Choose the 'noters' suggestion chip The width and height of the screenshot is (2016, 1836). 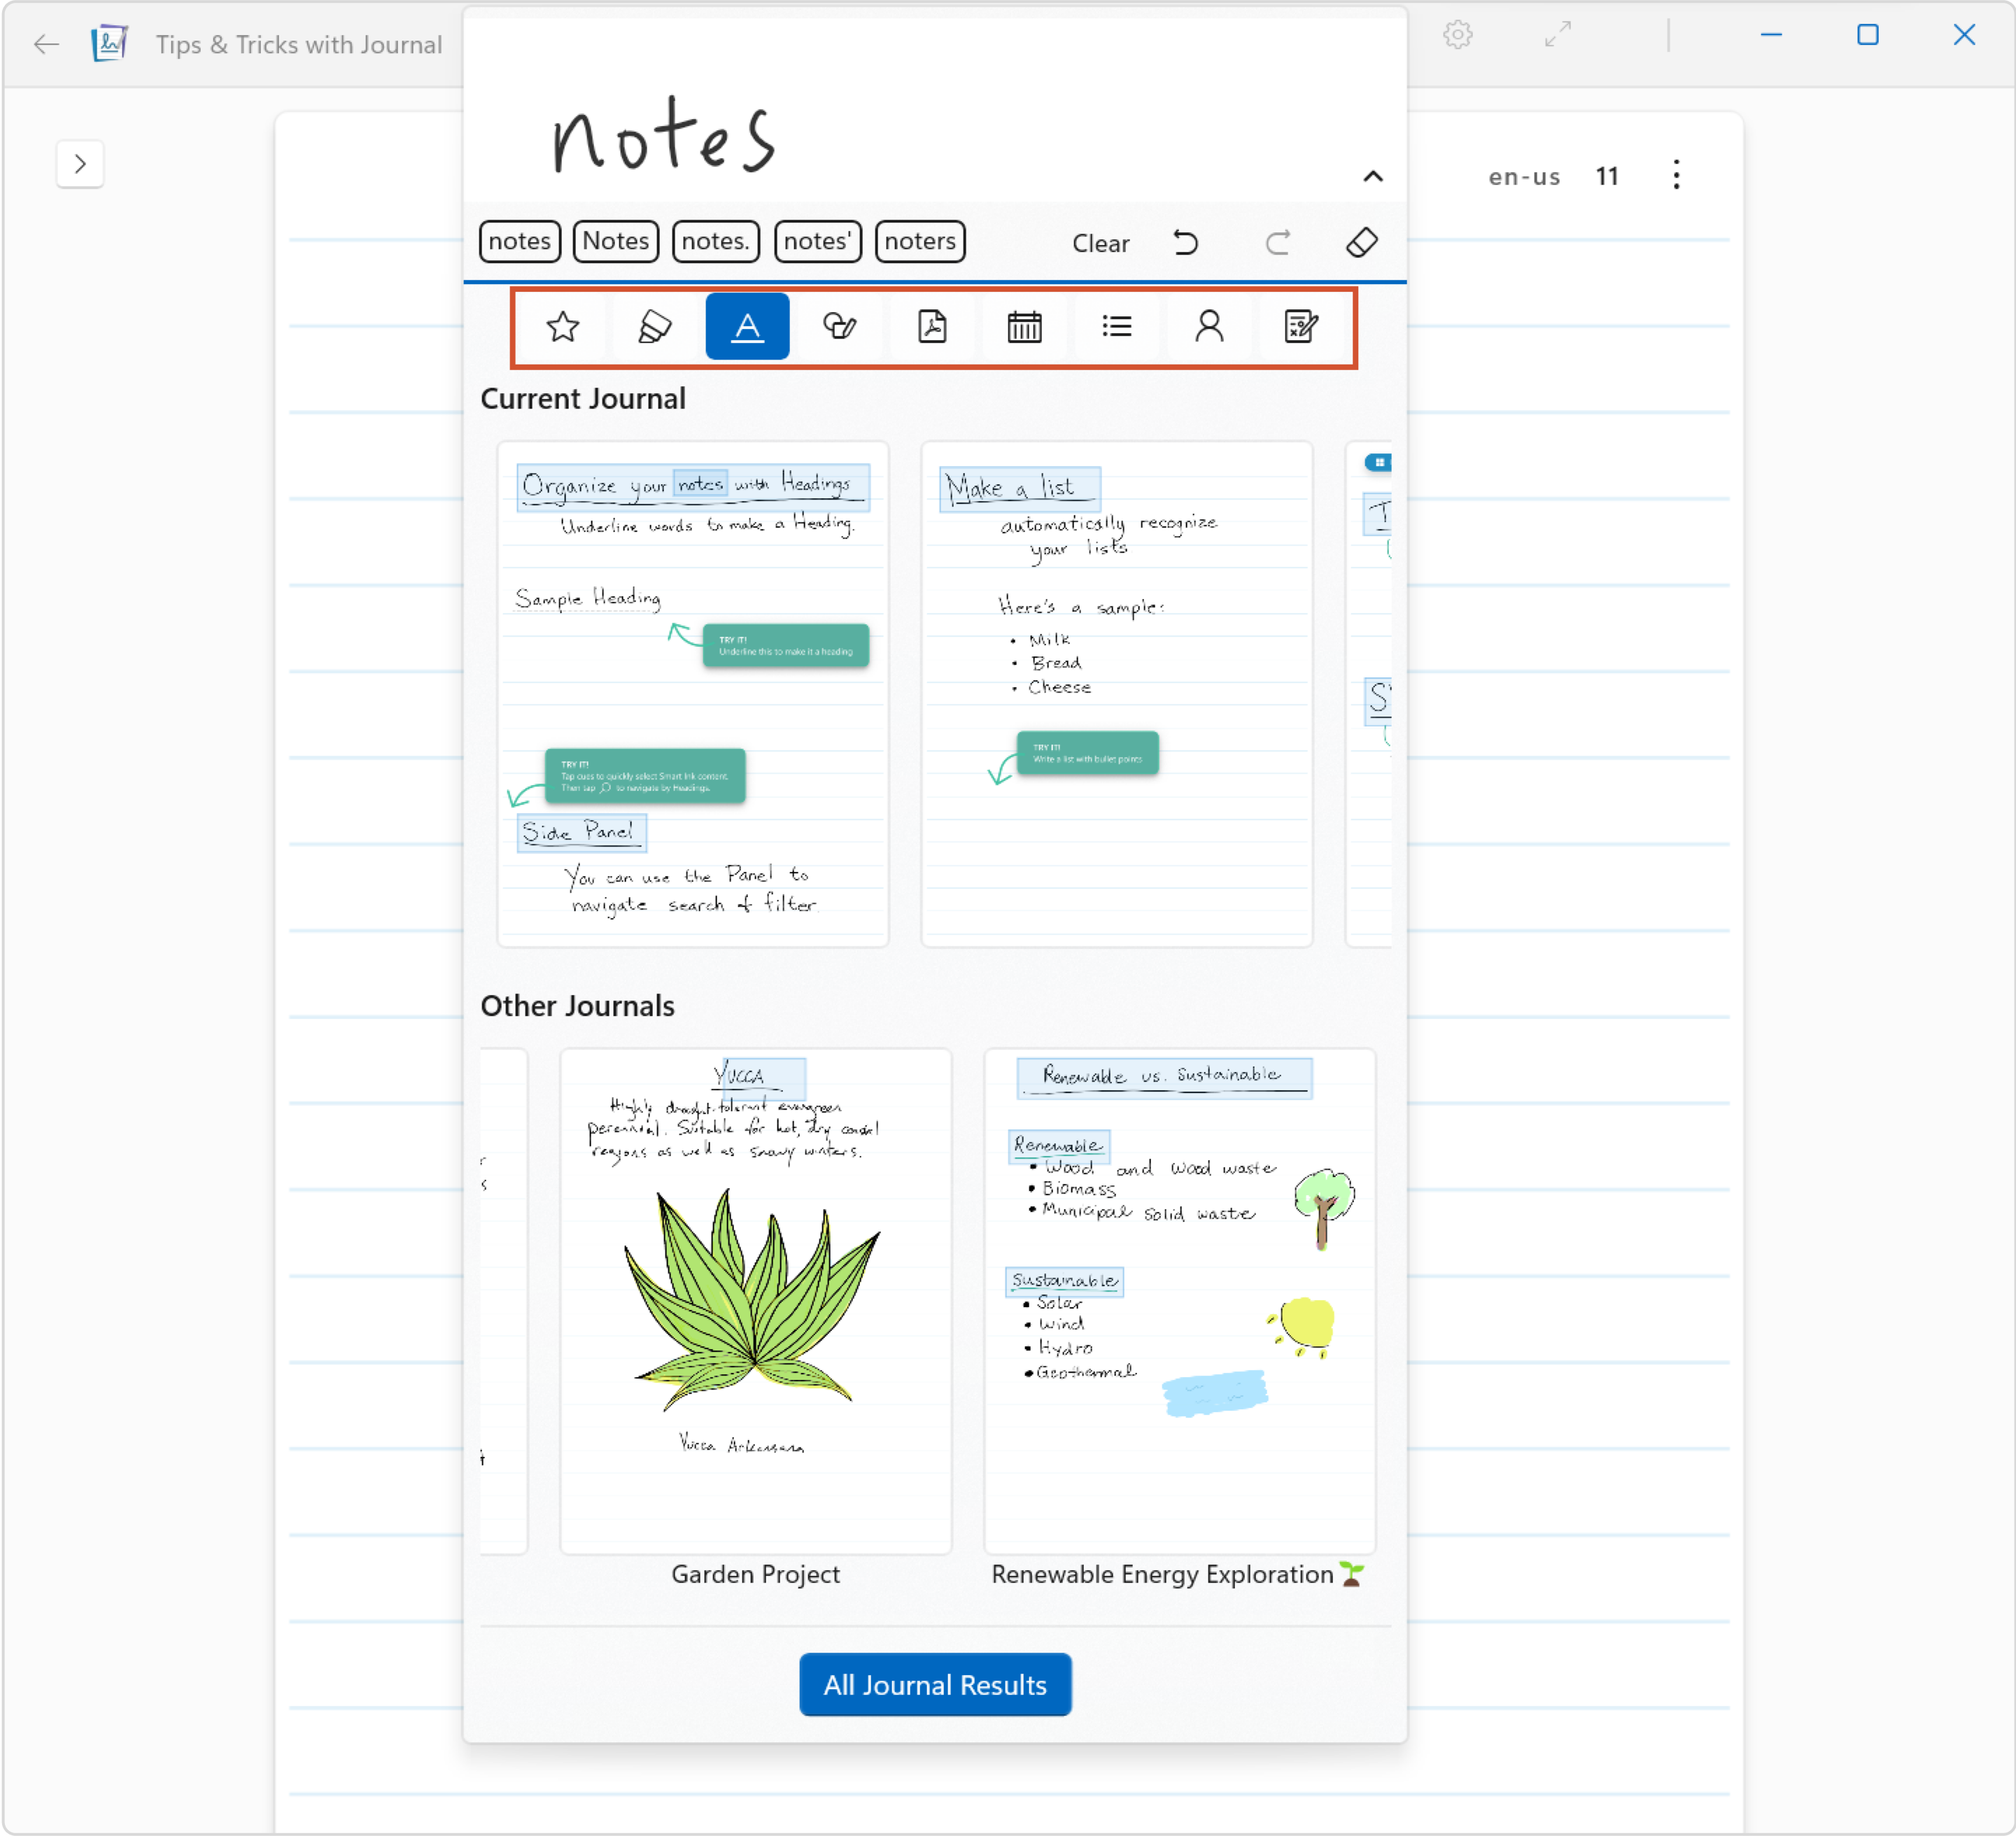[919, 241]
